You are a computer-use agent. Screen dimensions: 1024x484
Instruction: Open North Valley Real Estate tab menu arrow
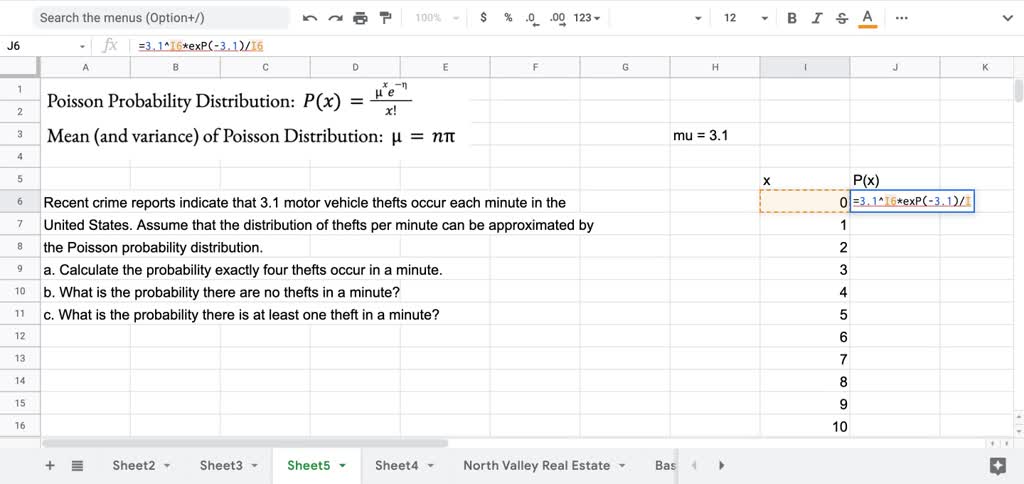(622, 466)
